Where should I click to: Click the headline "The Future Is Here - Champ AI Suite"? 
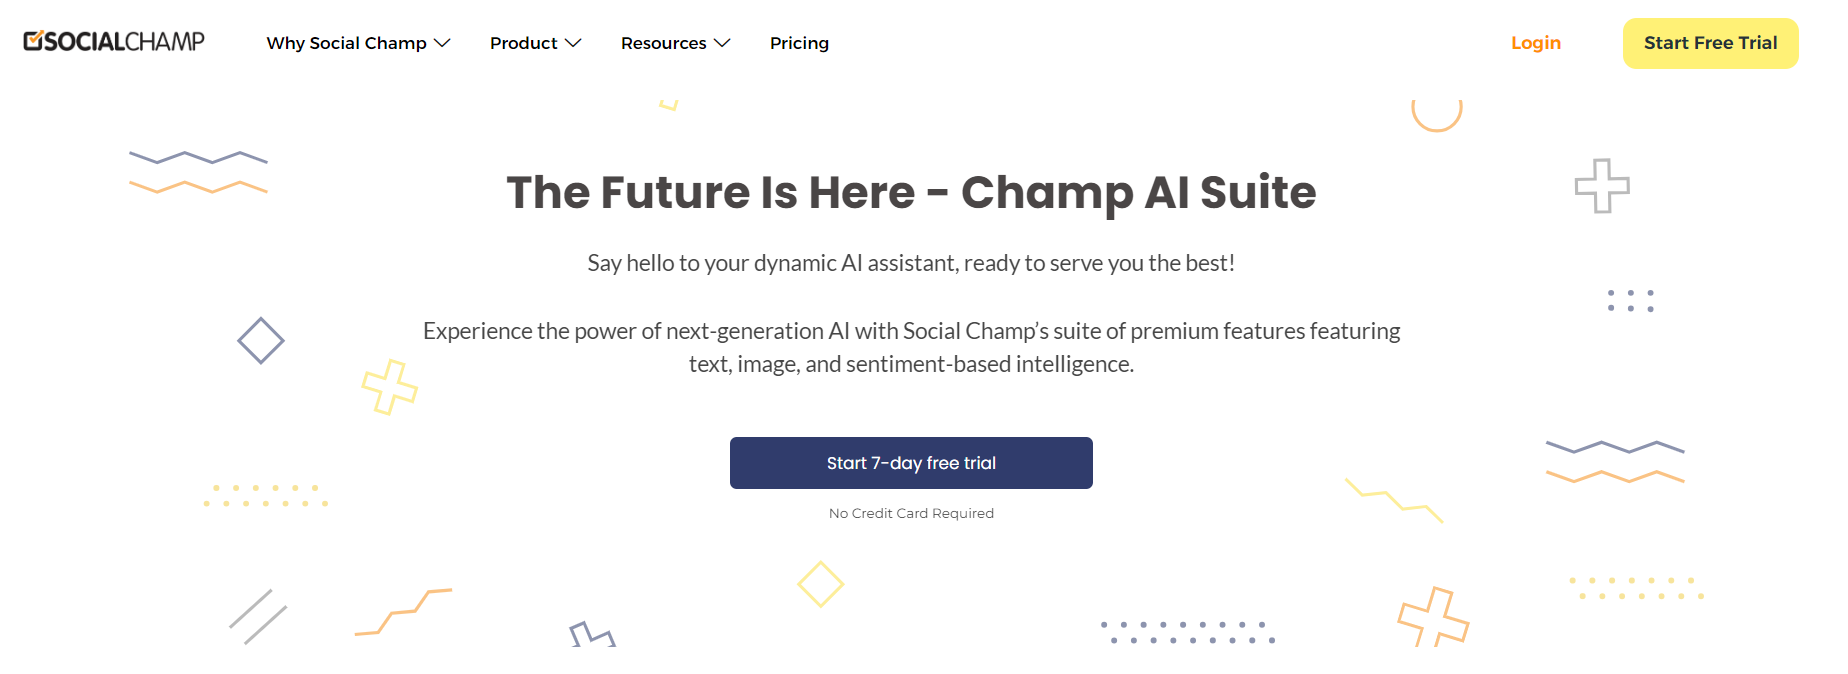pyautogui.click(x=912, y=192)
